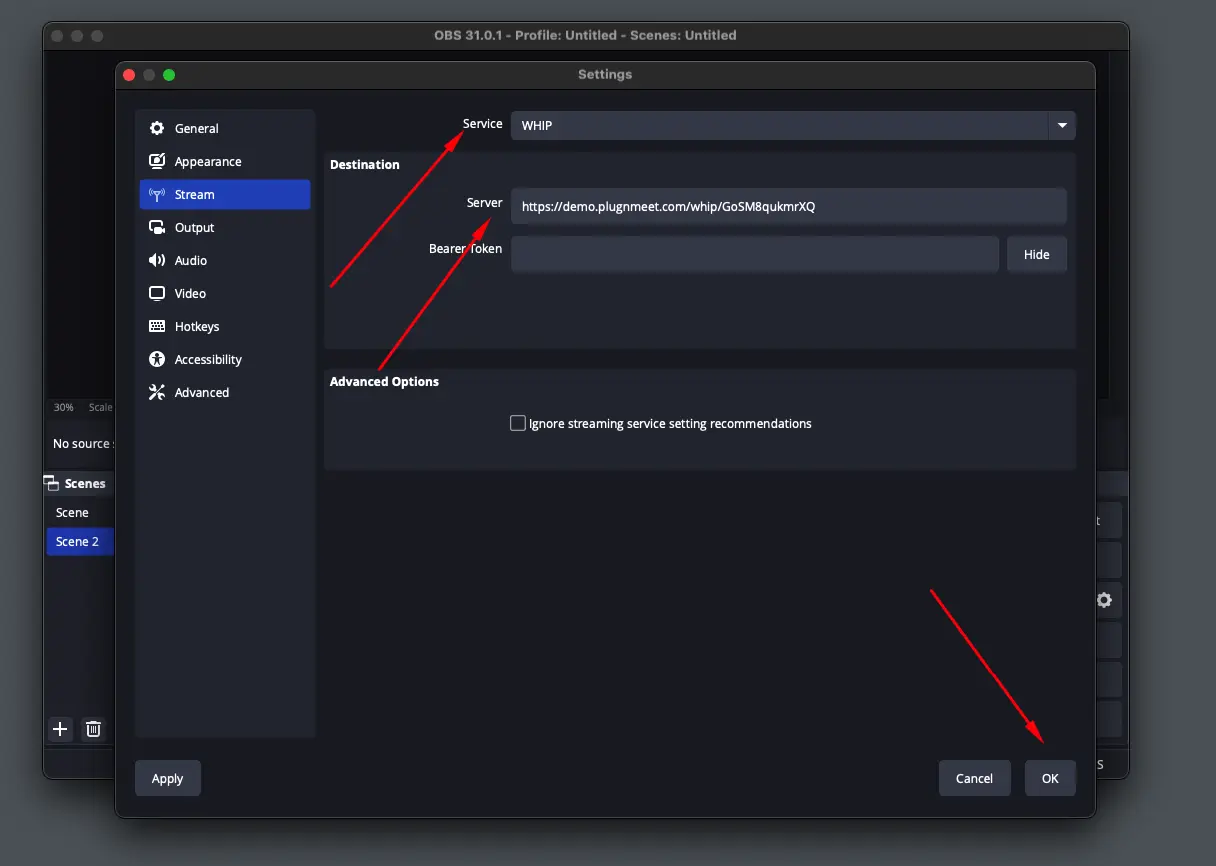Viewport: 1216px width, 866px height.
Task: Click the Video monitor icon
Action: click(x=157, y=293)
